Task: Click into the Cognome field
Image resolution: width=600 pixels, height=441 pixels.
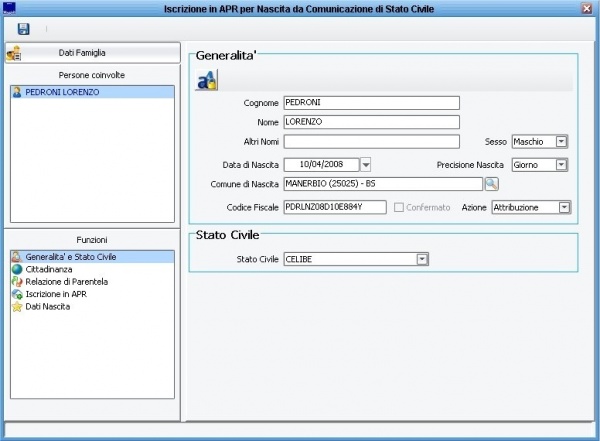Action: pyautogui.click(x=372, y=103)
